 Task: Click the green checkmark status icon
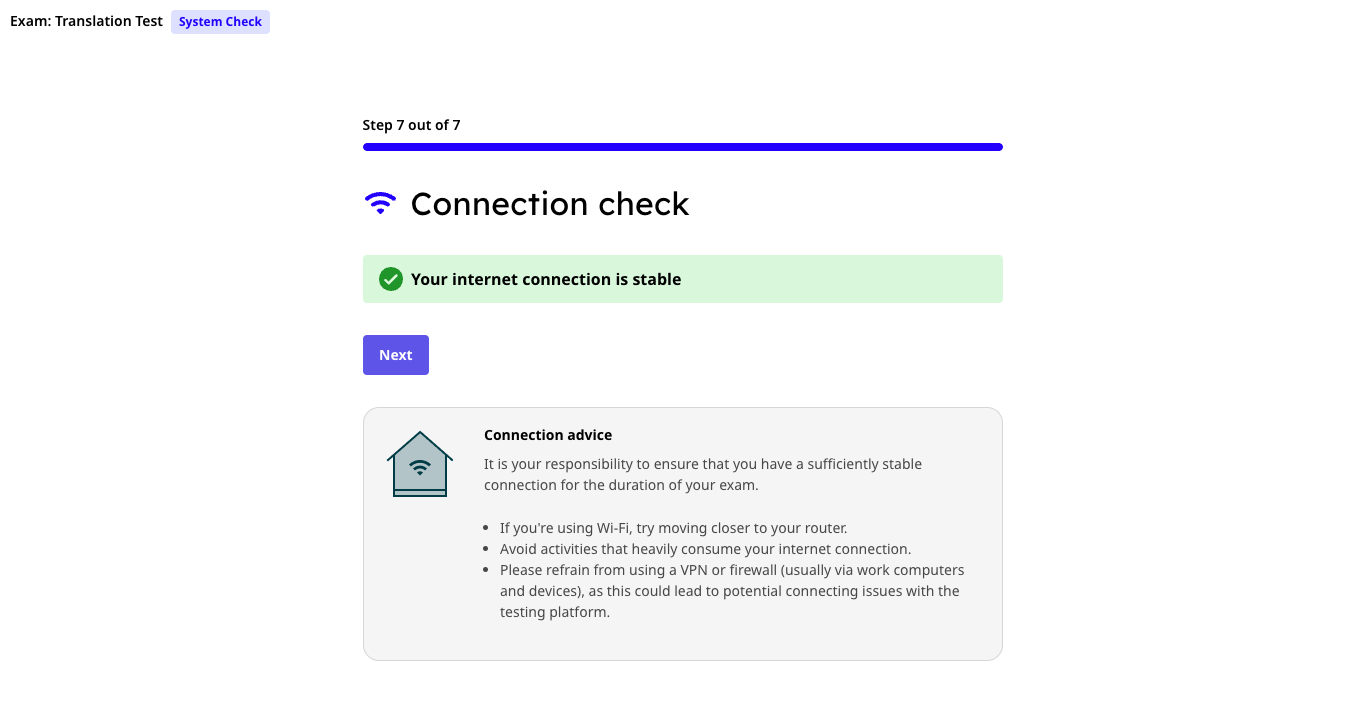tap(391, 279)
